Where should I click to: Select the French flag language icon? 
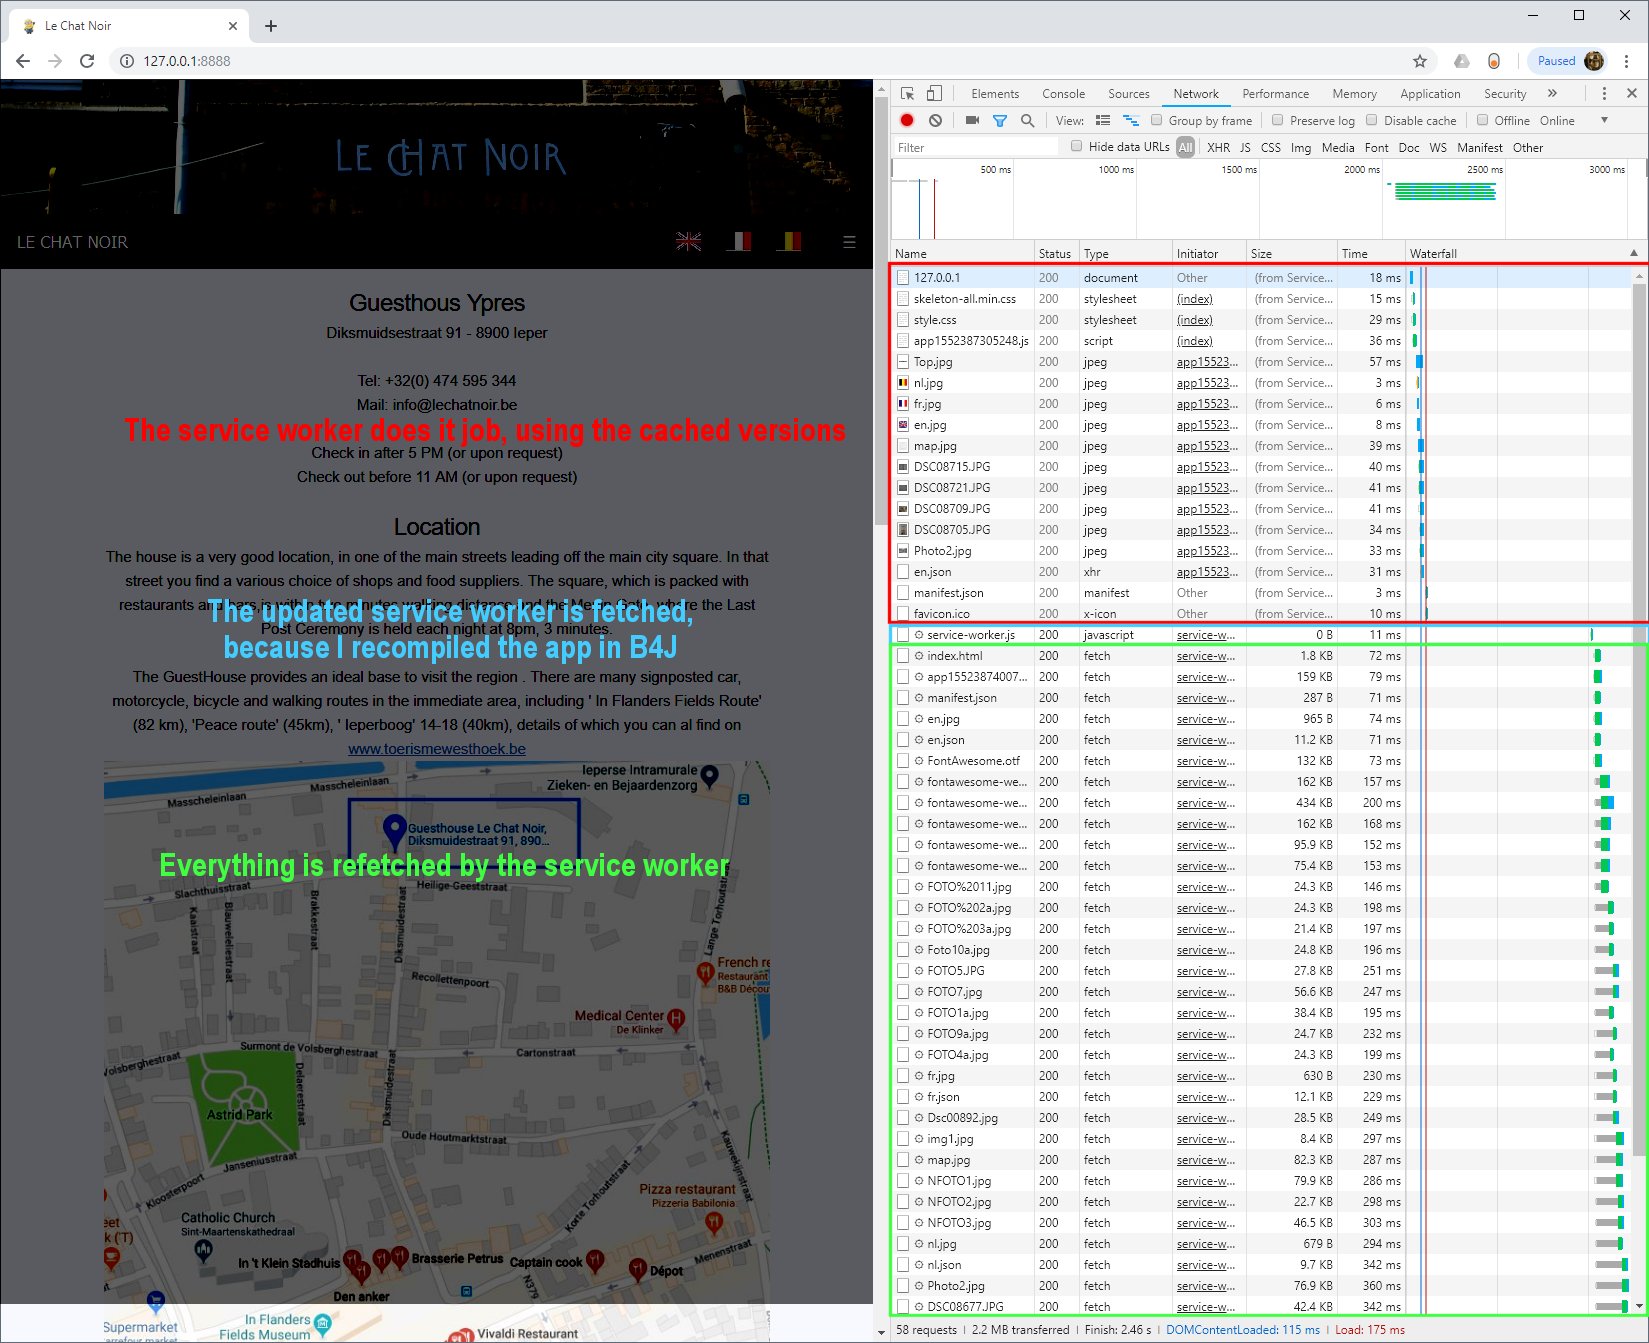pyautogui.click(x=738, y=241)
